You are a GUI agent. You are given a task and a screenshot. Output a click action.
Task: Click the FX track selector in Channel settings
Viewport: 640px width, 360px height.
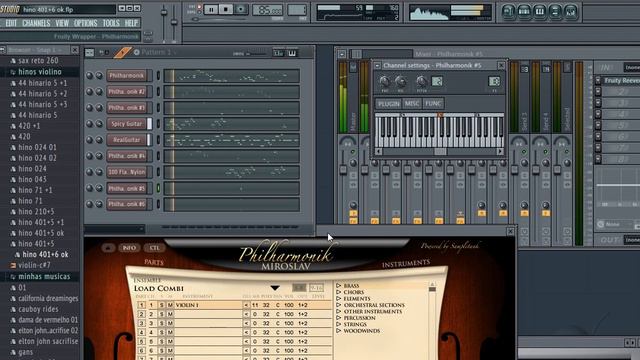click(x=494, y=81)
